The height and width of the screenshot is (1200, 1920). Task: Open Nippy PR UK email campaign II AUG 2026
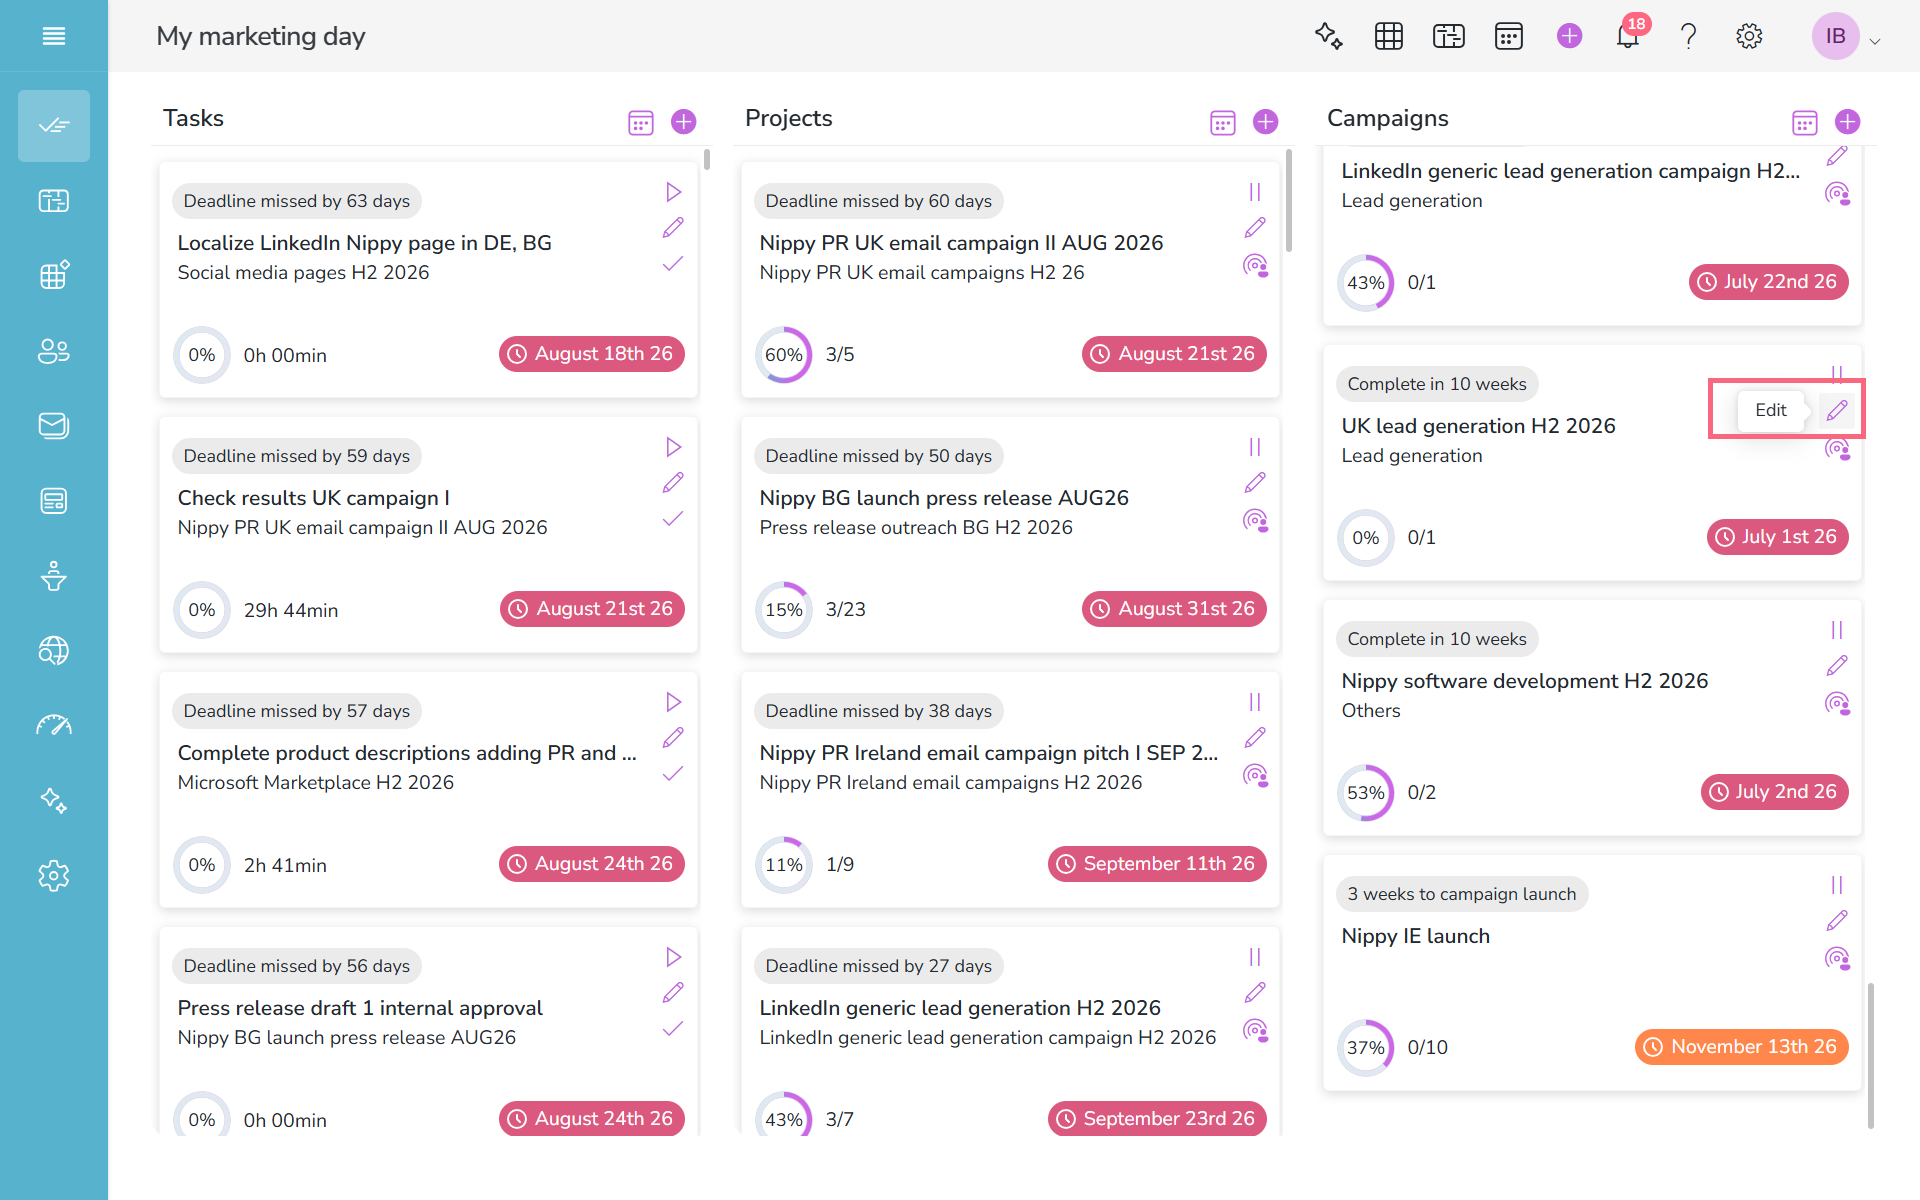(x=961, y=243)
